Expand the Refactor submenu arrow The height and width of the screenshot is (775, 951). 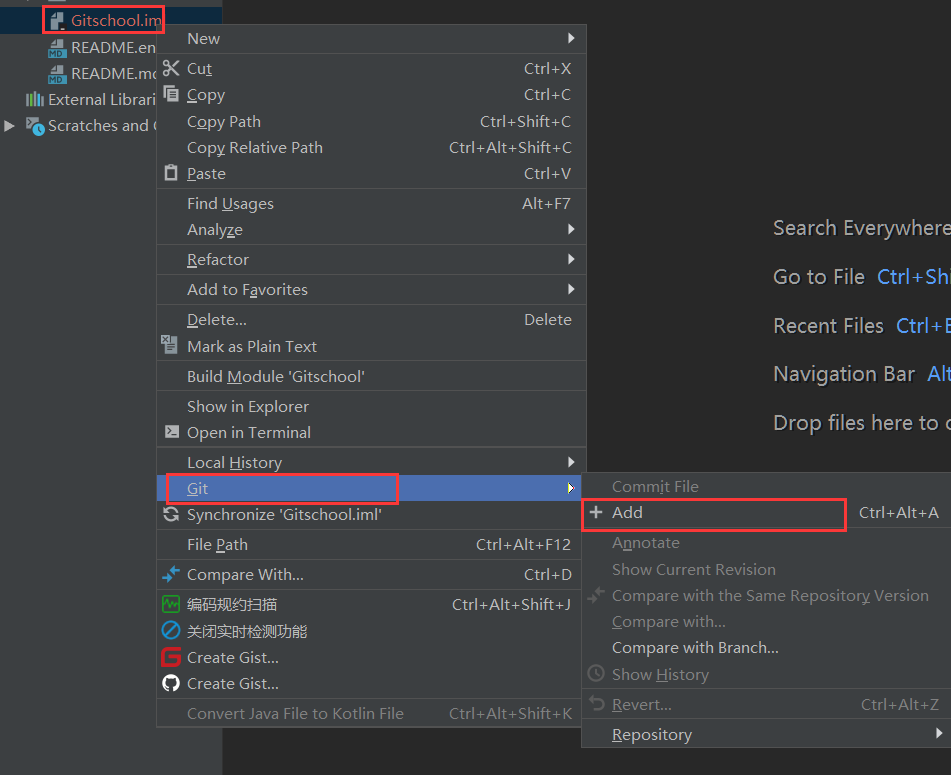(x=571, y=259)
